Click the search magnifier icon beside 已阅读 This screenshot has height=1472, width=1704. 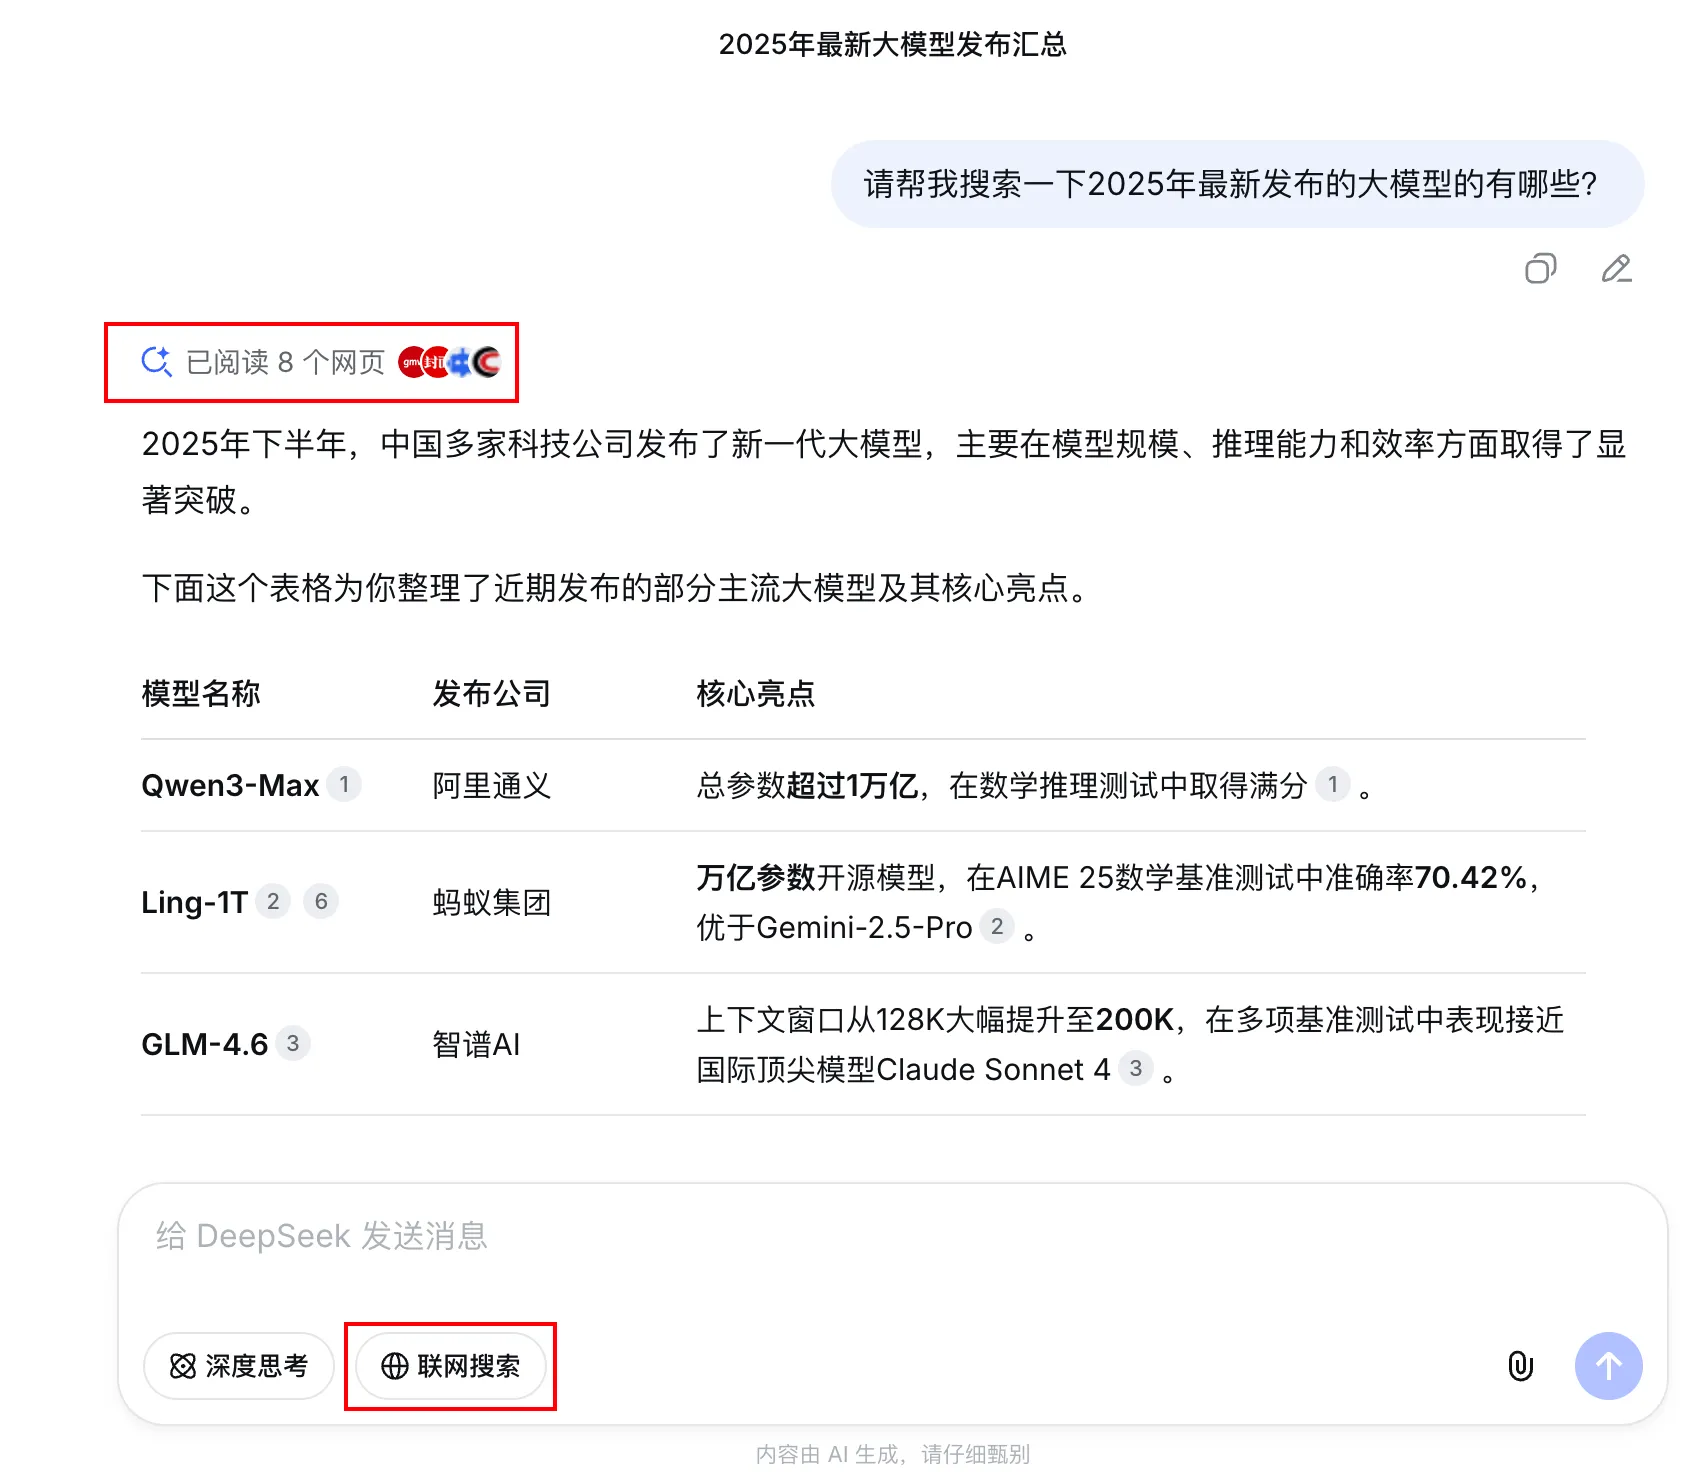[156, 362]
